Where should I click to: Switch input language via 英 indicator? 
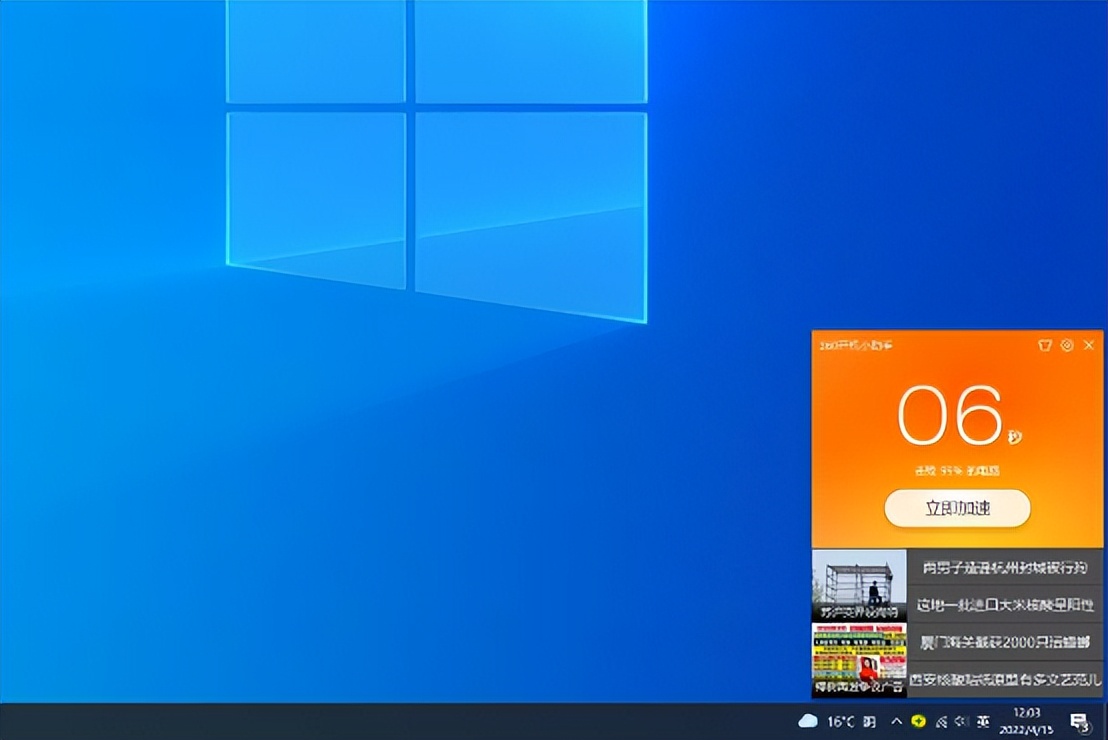click(983, 722)
